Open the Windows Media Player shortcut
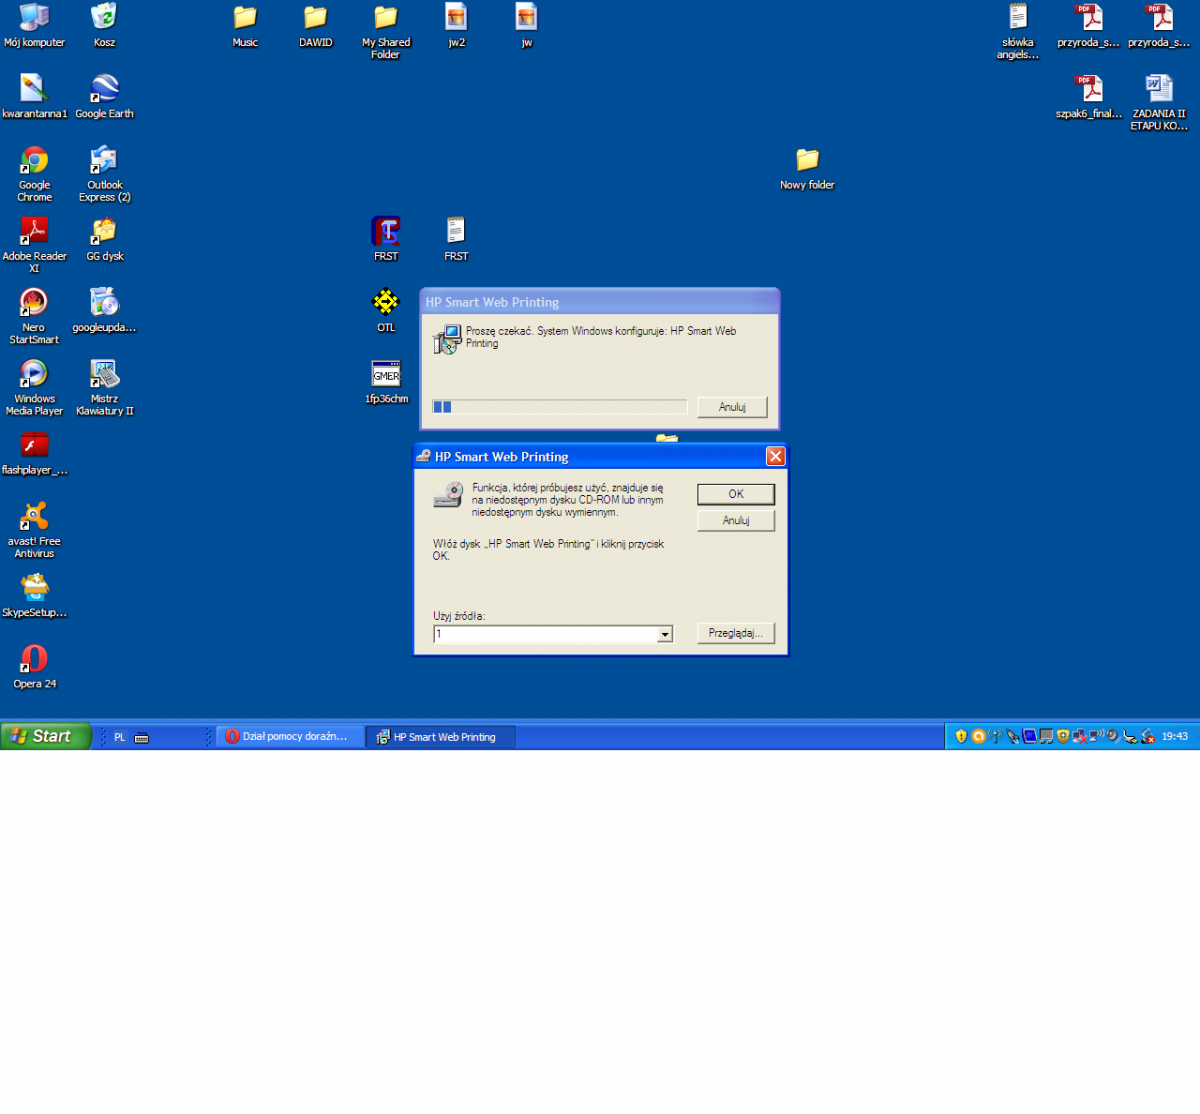This screenshot has height=1114, width=1200. pos(34,387)
